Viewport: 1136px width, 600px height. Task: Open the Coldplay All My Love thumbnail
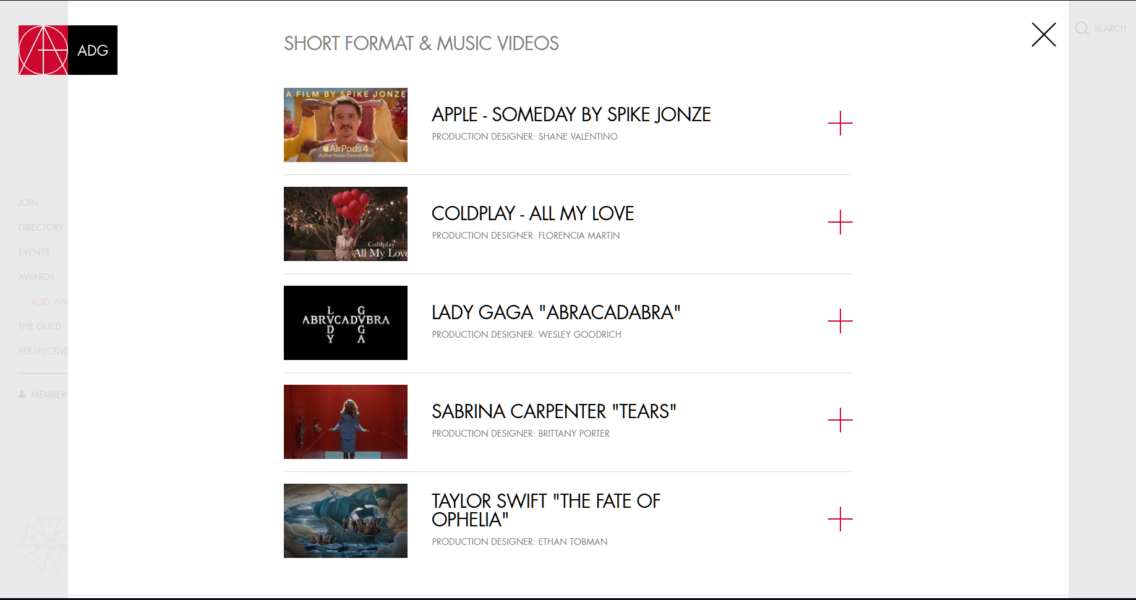tap(346, 224)
